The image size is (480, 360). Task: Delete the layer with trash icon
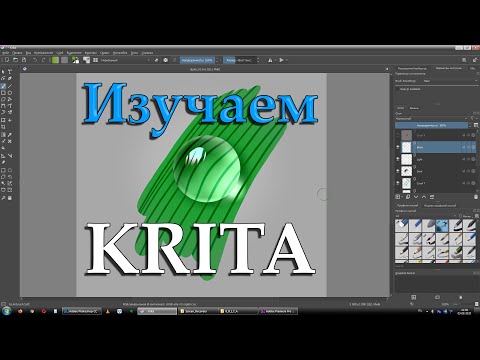point(476,197)
